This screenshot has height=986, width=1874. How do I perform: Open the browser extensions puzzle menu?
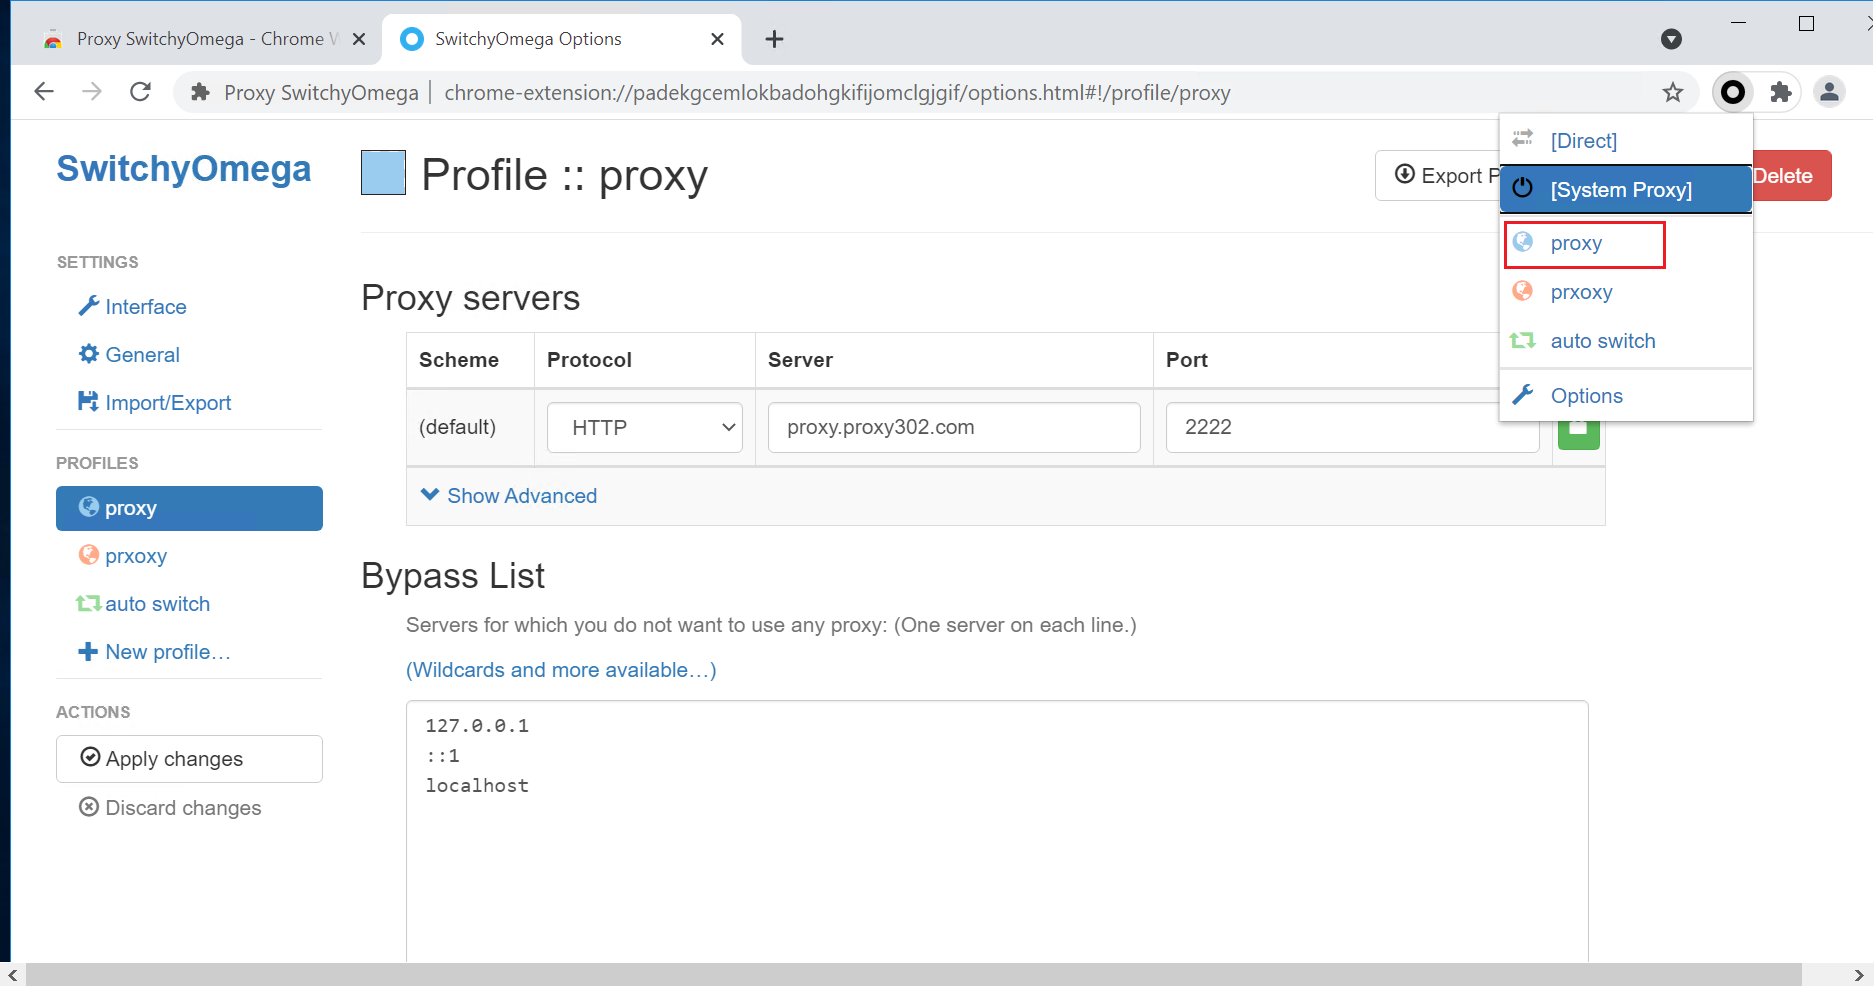point(1781,91)
